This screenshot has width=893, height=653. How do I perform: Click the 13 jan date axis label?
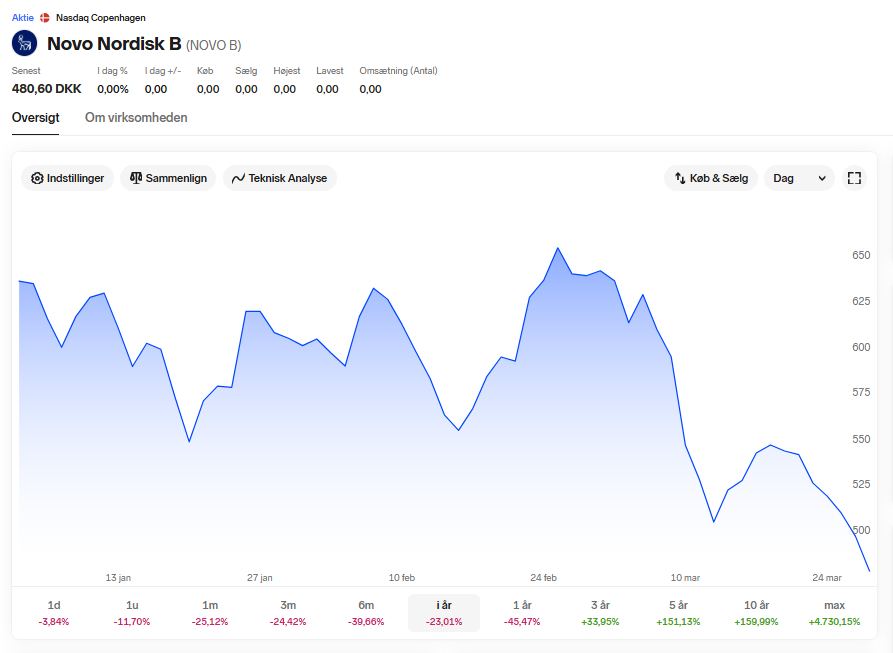tap(118, 577)
